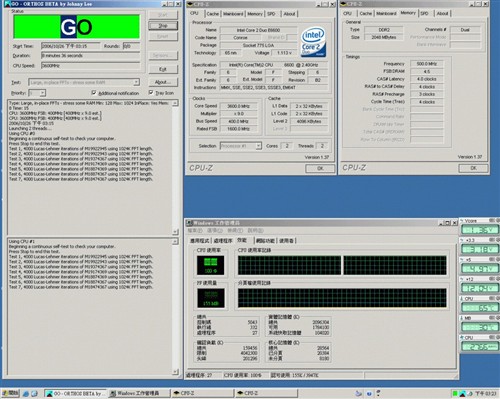The image size is (500, 399).
Task: Open the Processor selection dropdown in CPU-Z
Action: point(258,146)
